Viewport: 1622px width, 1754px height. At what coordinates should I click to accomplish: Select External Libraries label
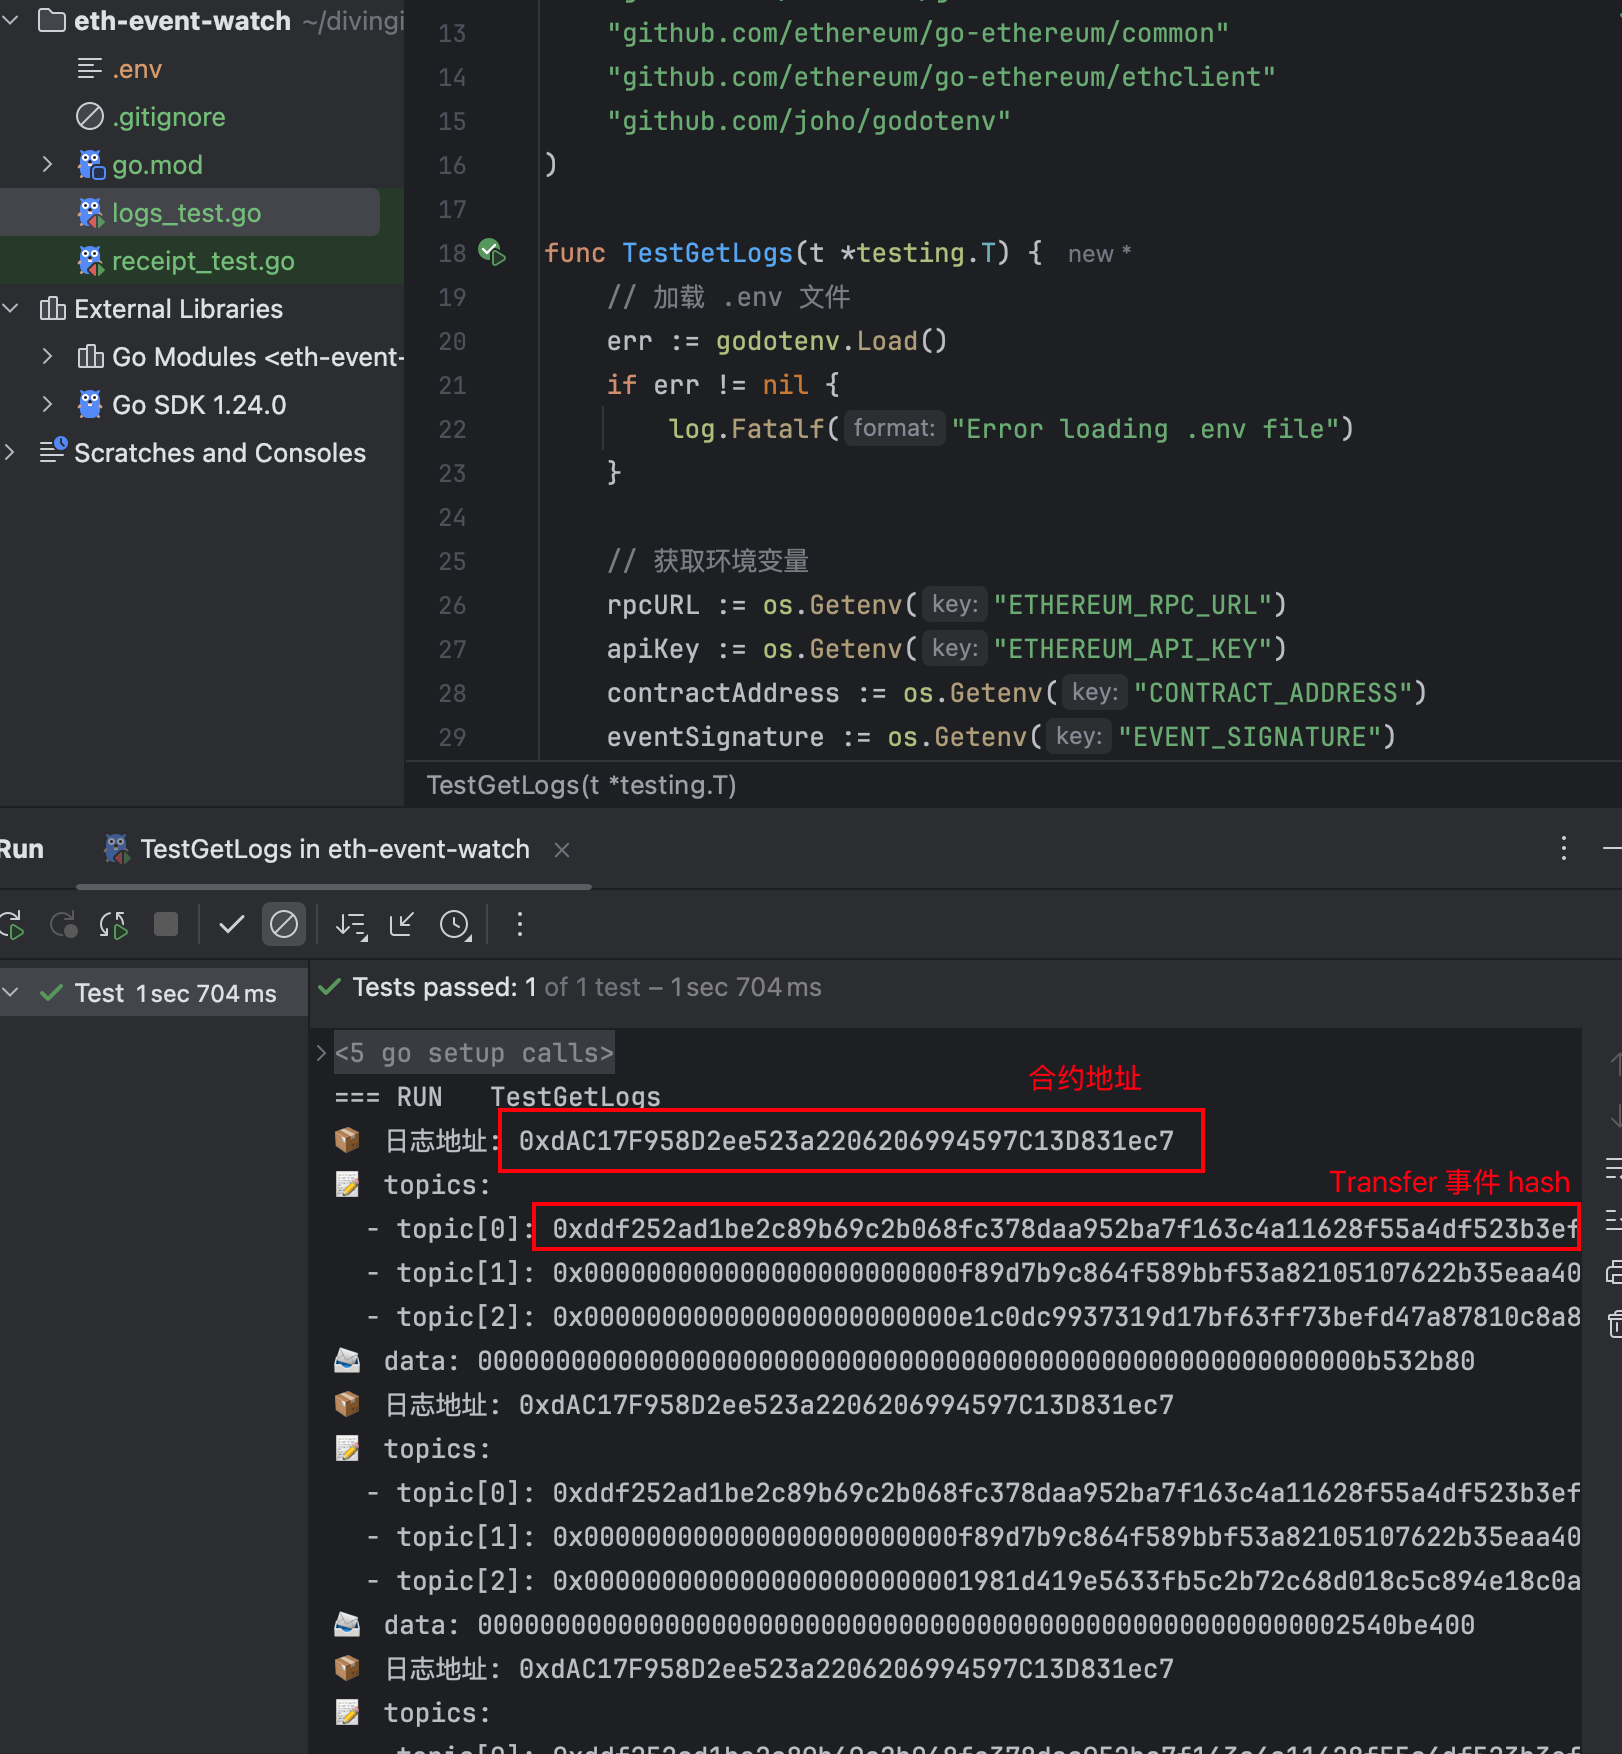pos(178,309)
